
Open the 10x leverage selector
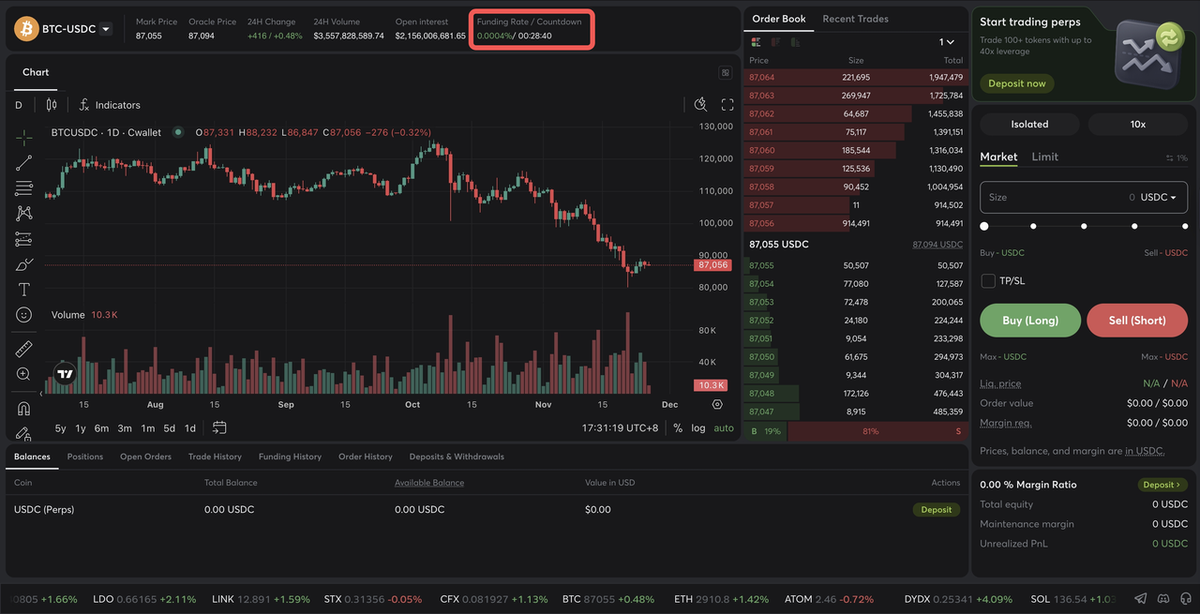(x=1138, y=124)
